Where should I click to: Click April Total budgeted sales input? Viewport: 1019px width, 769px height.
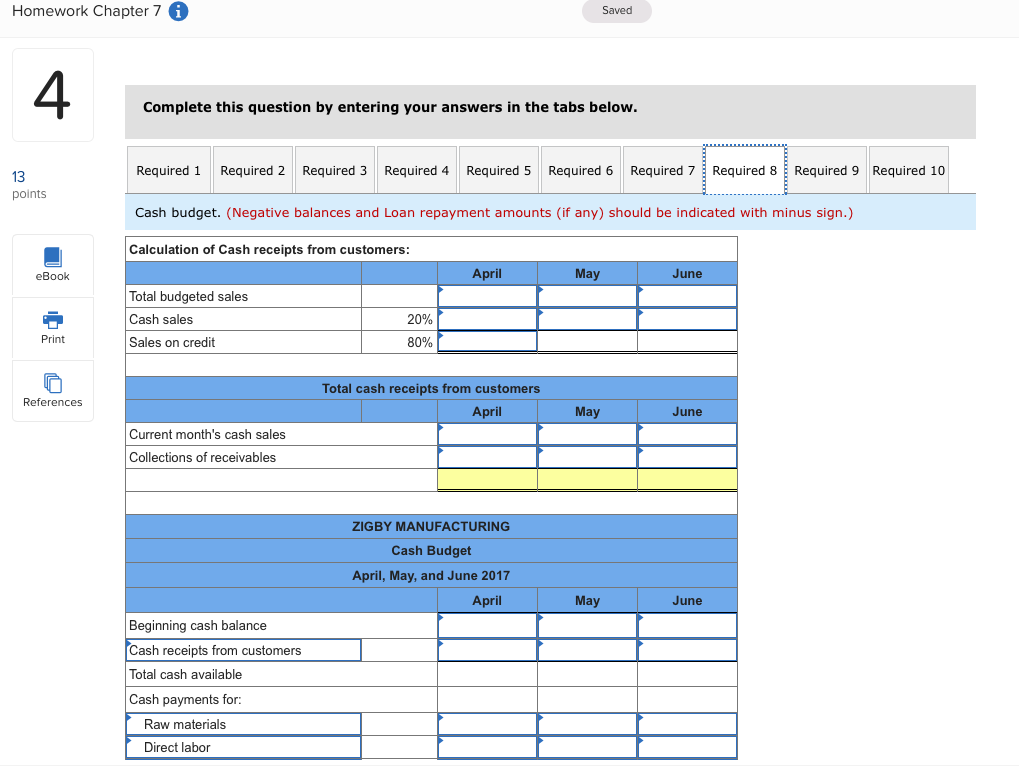pos(487,296)
